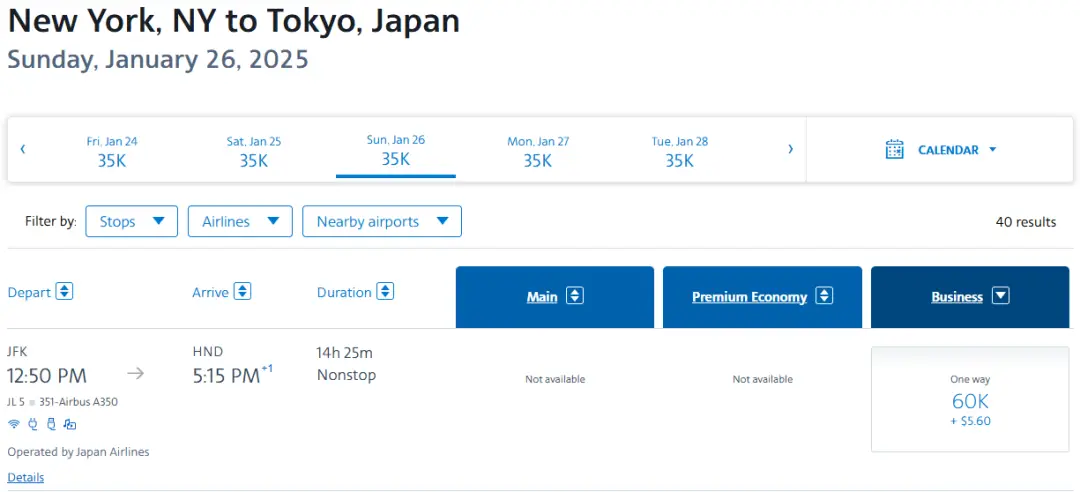The image size is (1080, 492).
Task: Select the Business cabin column header
Action: tap(957, 297)
